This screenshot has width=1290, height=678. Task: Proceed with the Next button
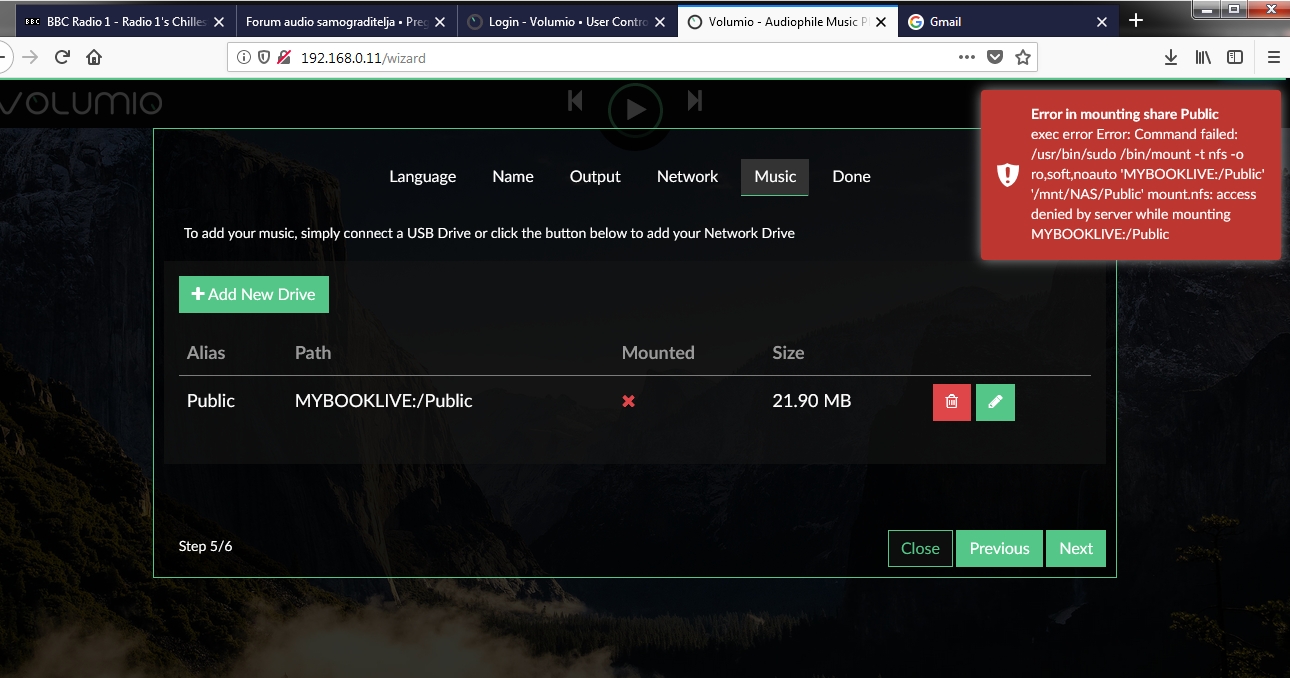[x=1076, y=548]
